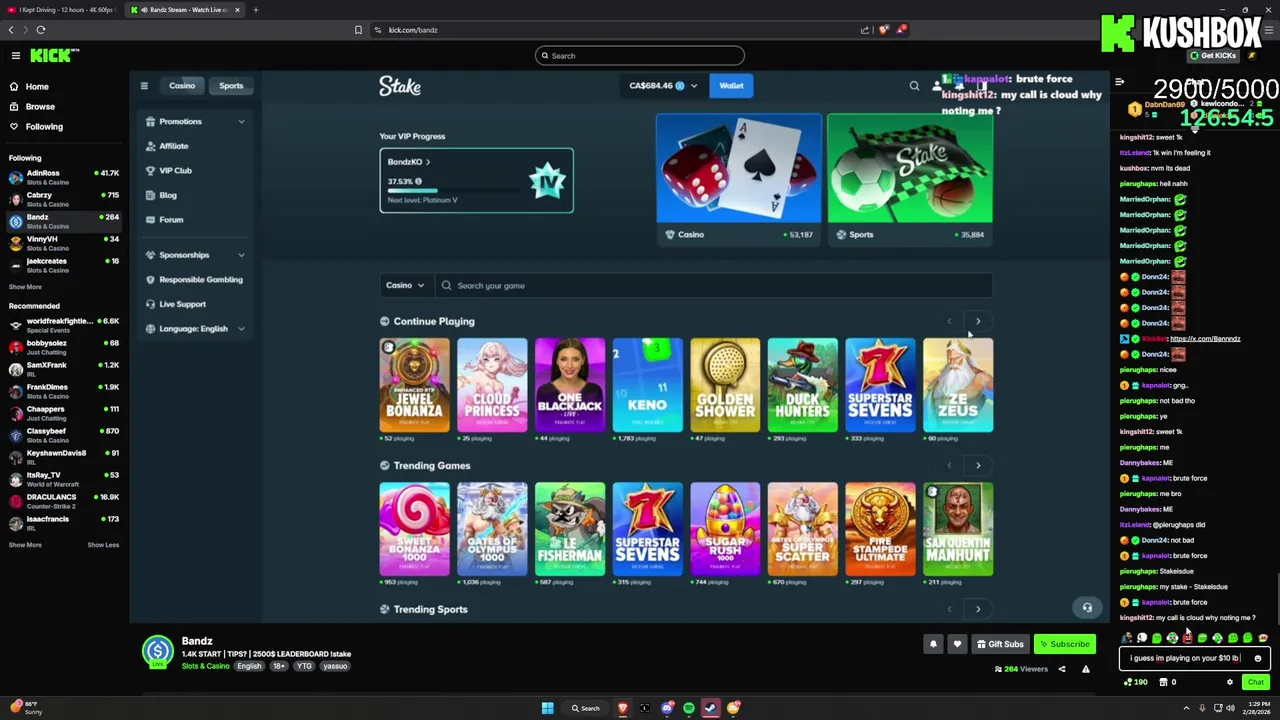Click the Gift Subs button
The image size is (1280, 720).
1000,644
